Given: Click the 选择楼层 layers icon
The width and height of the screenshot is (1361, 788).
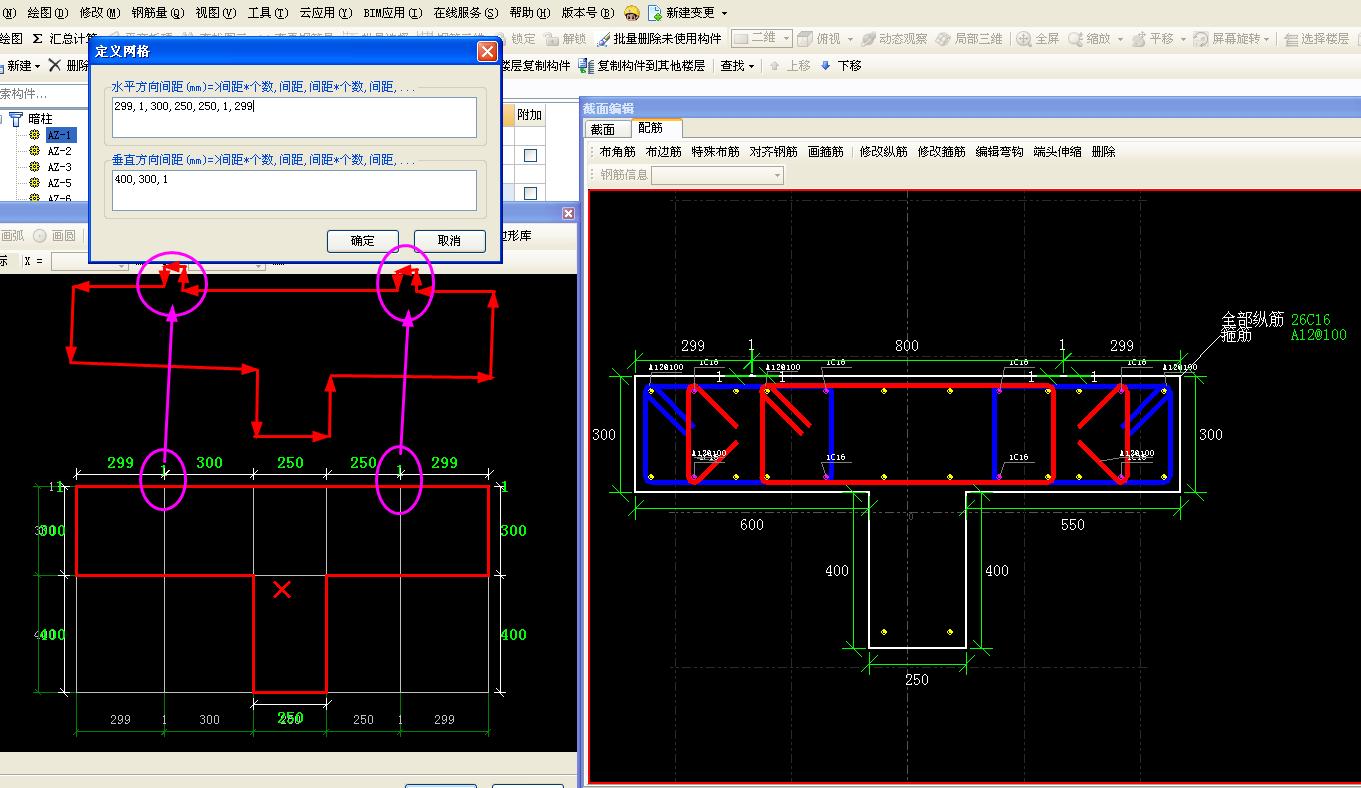Looking at the screenshot, I should [x=1291, y=39].
